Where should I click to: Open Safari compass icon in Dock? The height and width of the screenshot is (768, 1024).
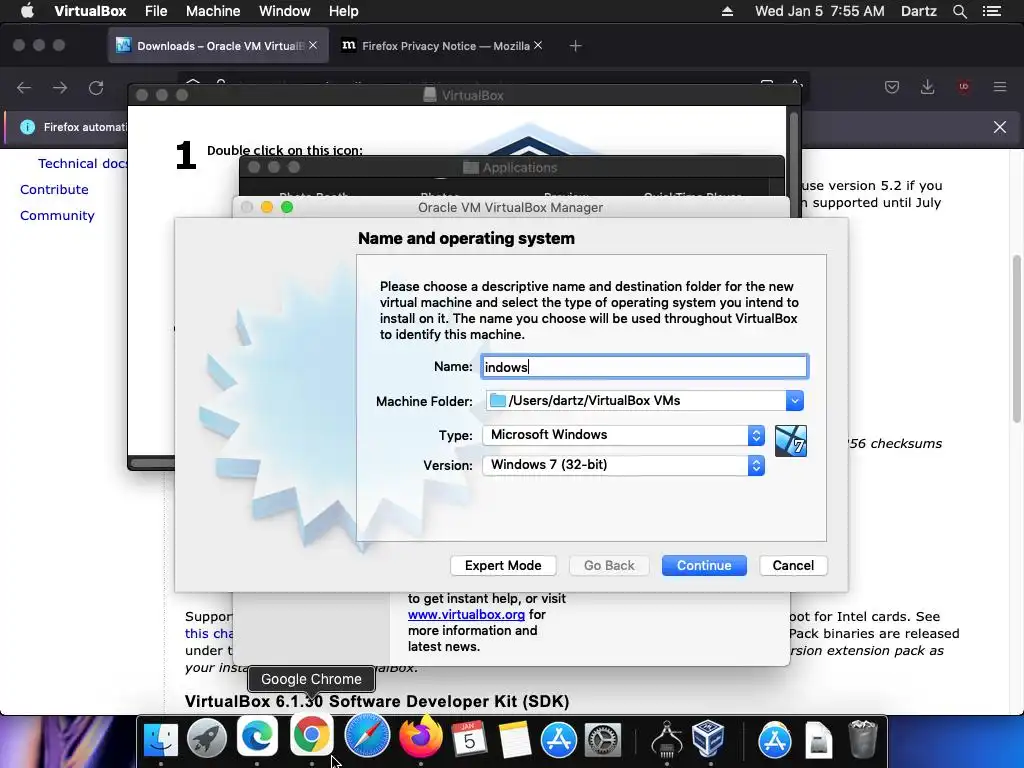pyautogui.click(x=367, y=736)
